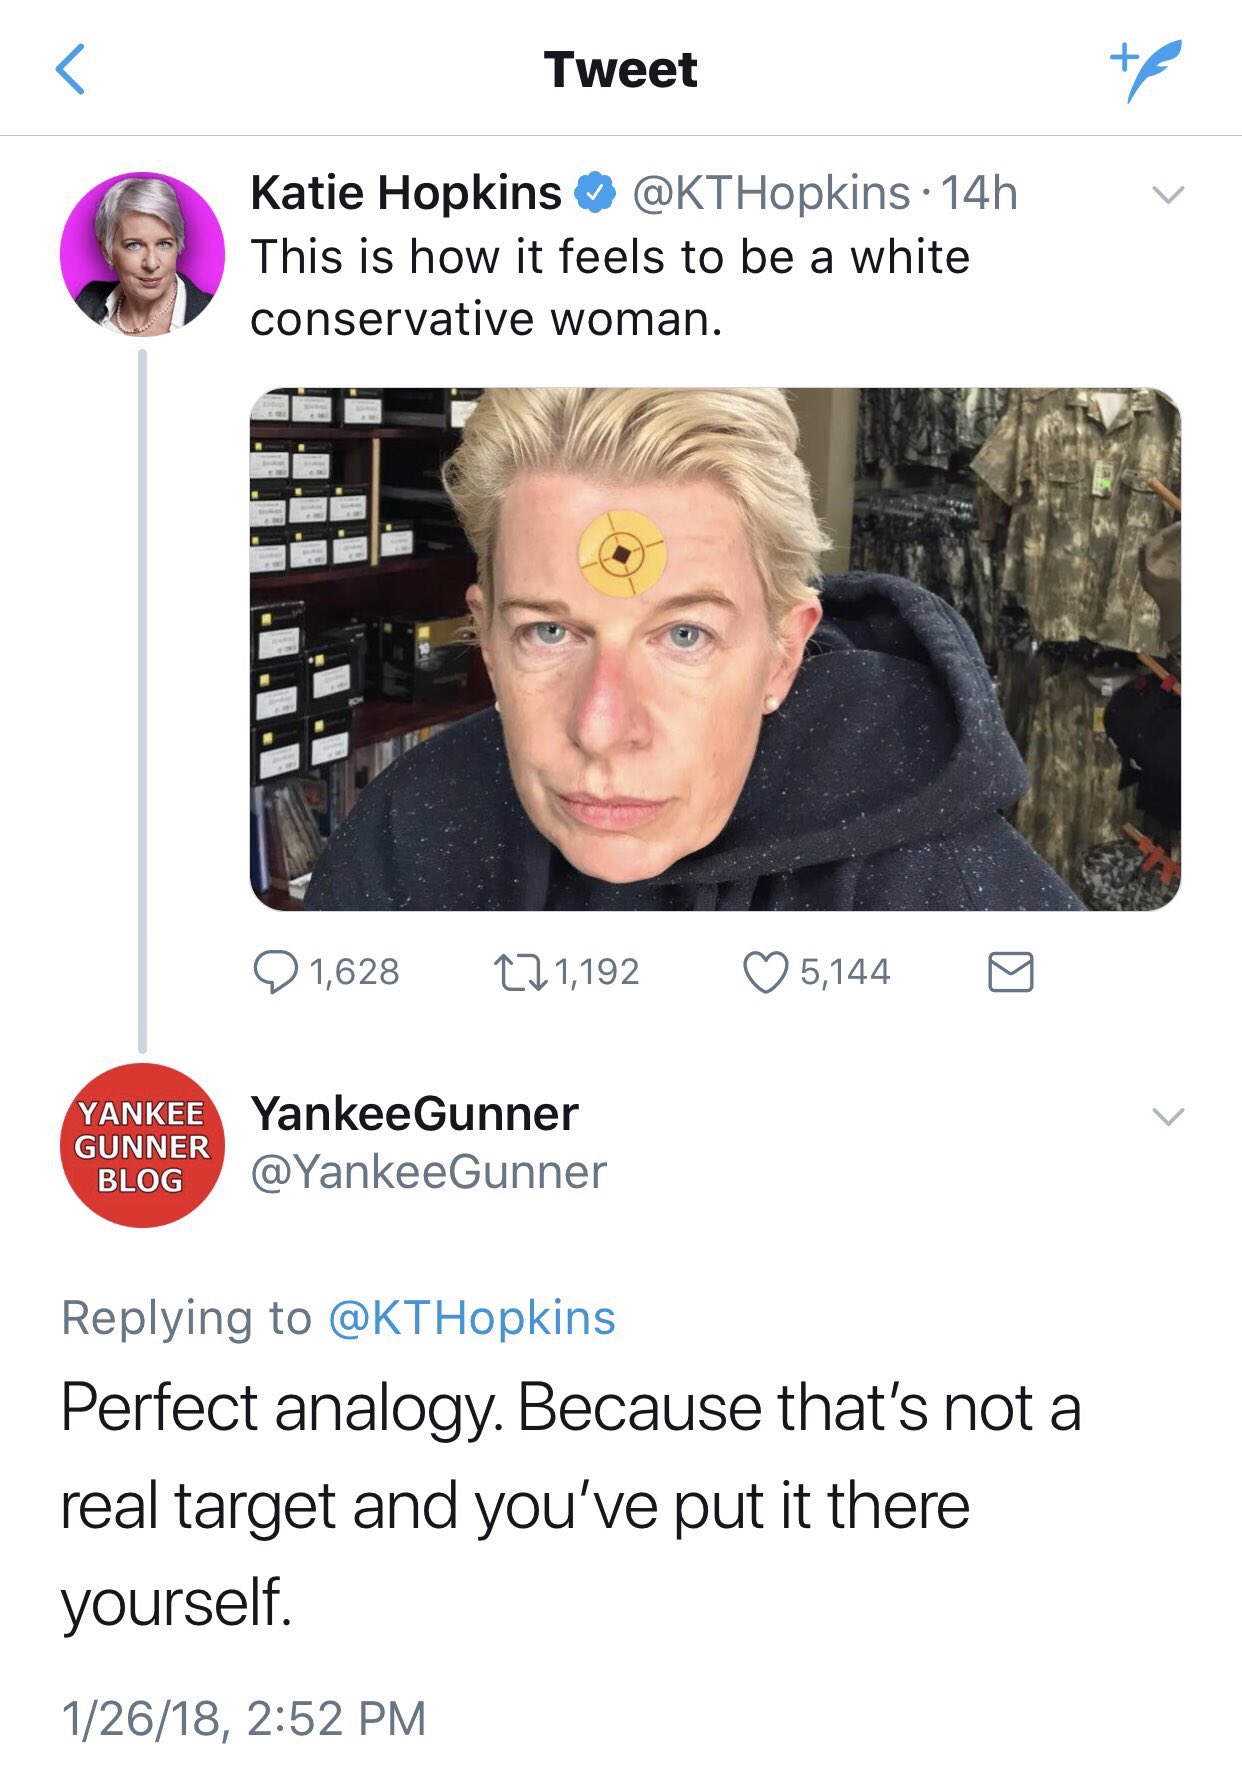Open the purple-background profile avatar
The width and height of the screenshot is (1242, 1776).
click(142, 254)
